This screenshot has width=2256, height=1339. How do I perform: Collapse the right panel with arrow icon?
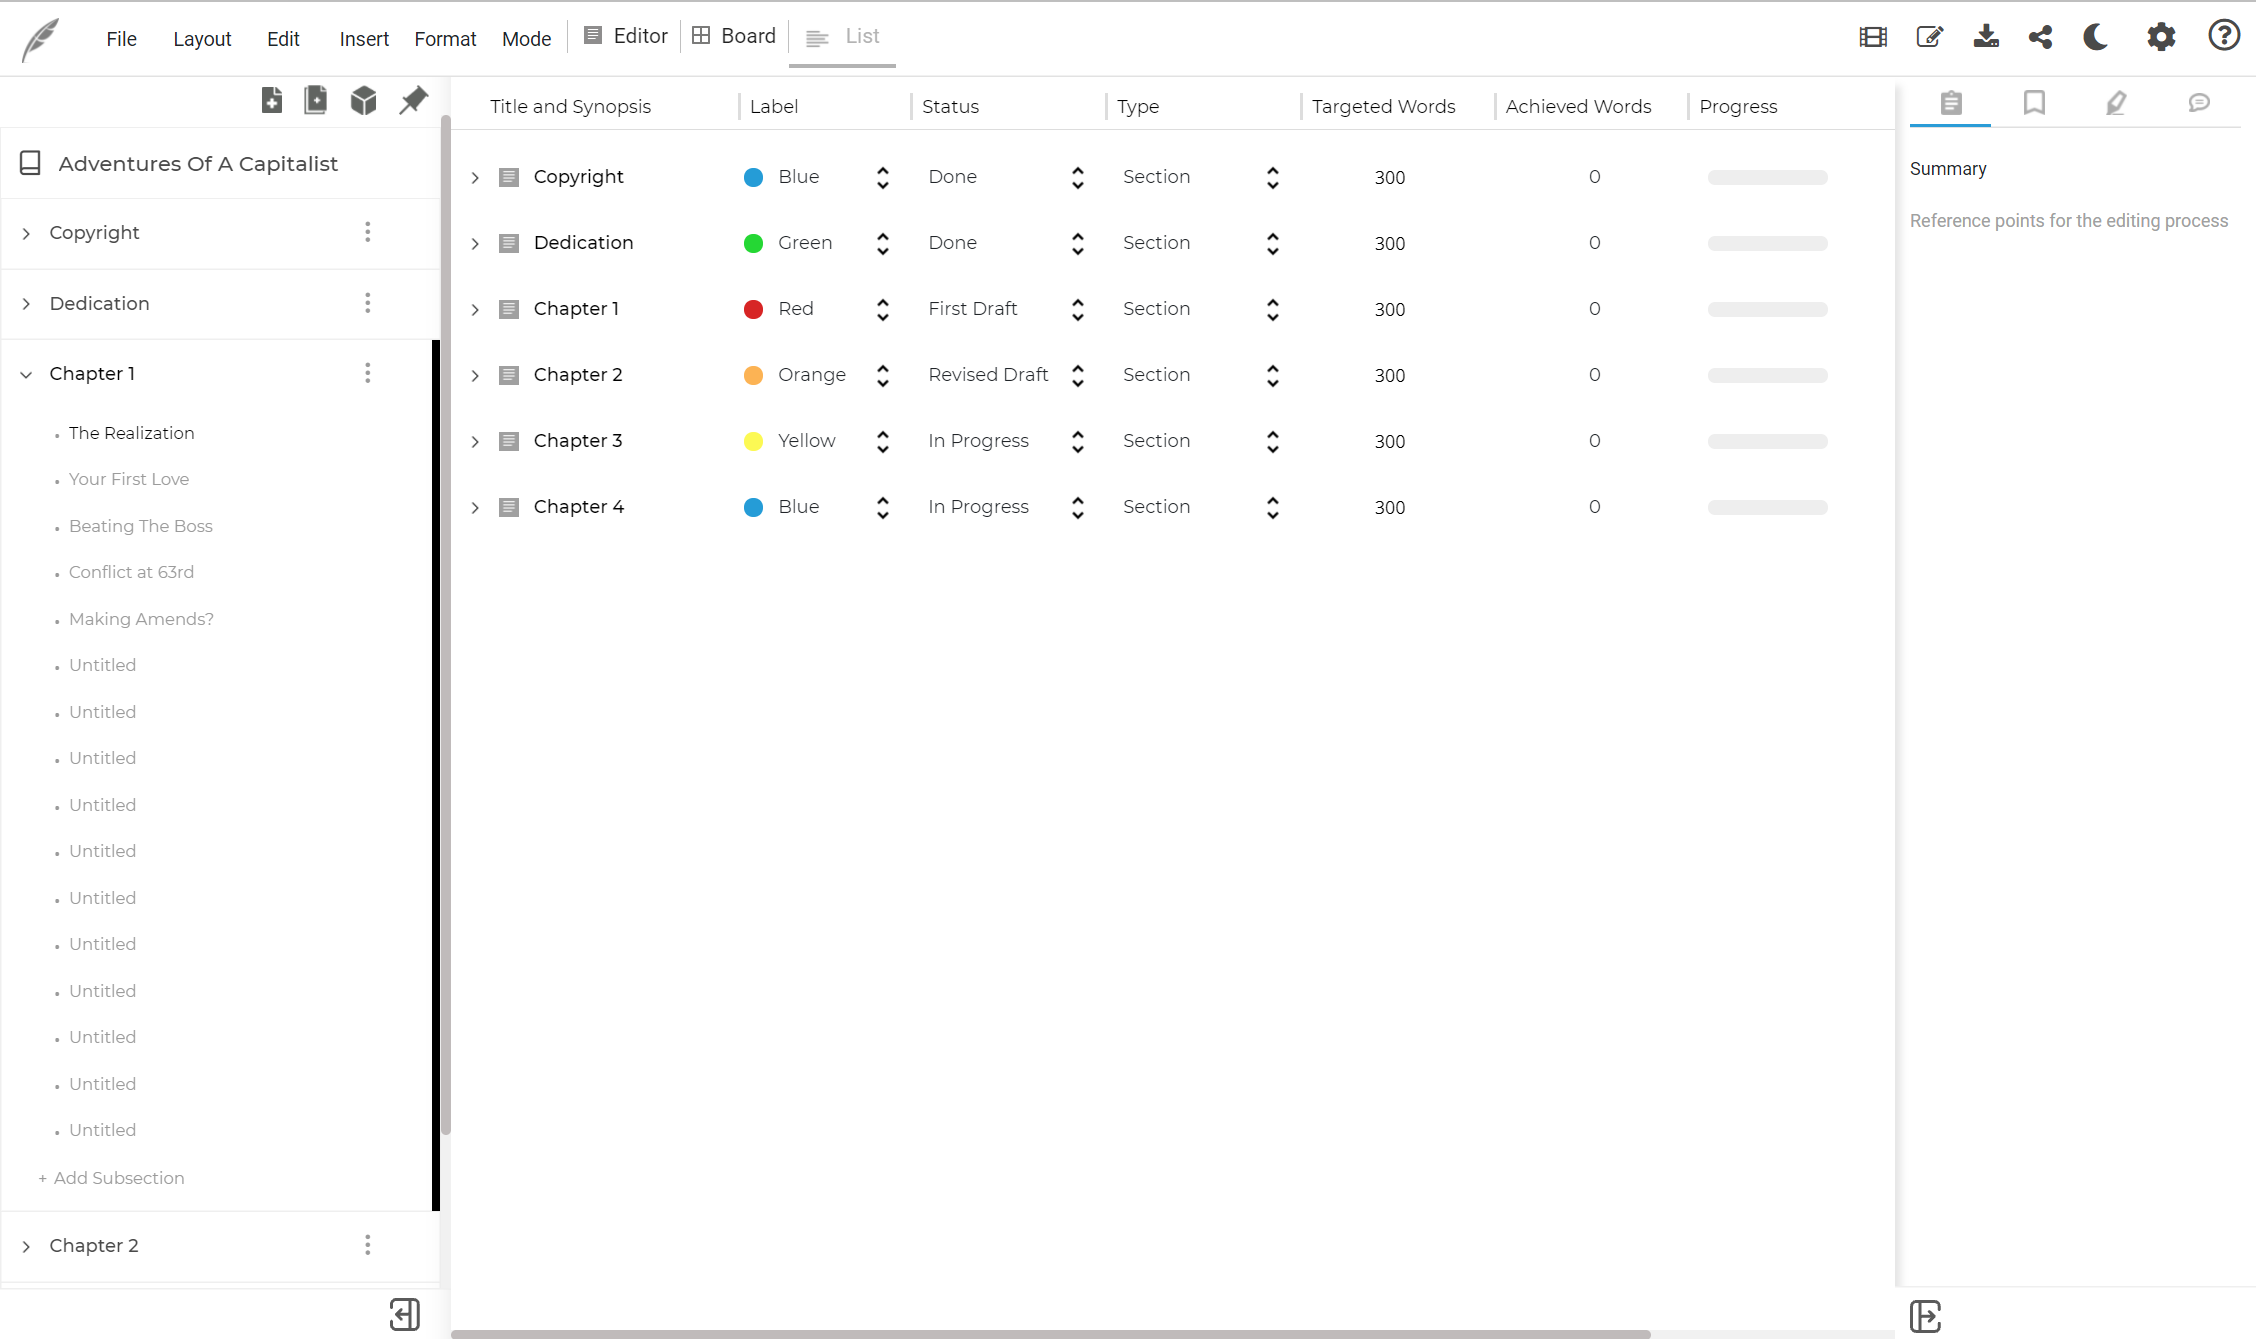point(1926,1316)
